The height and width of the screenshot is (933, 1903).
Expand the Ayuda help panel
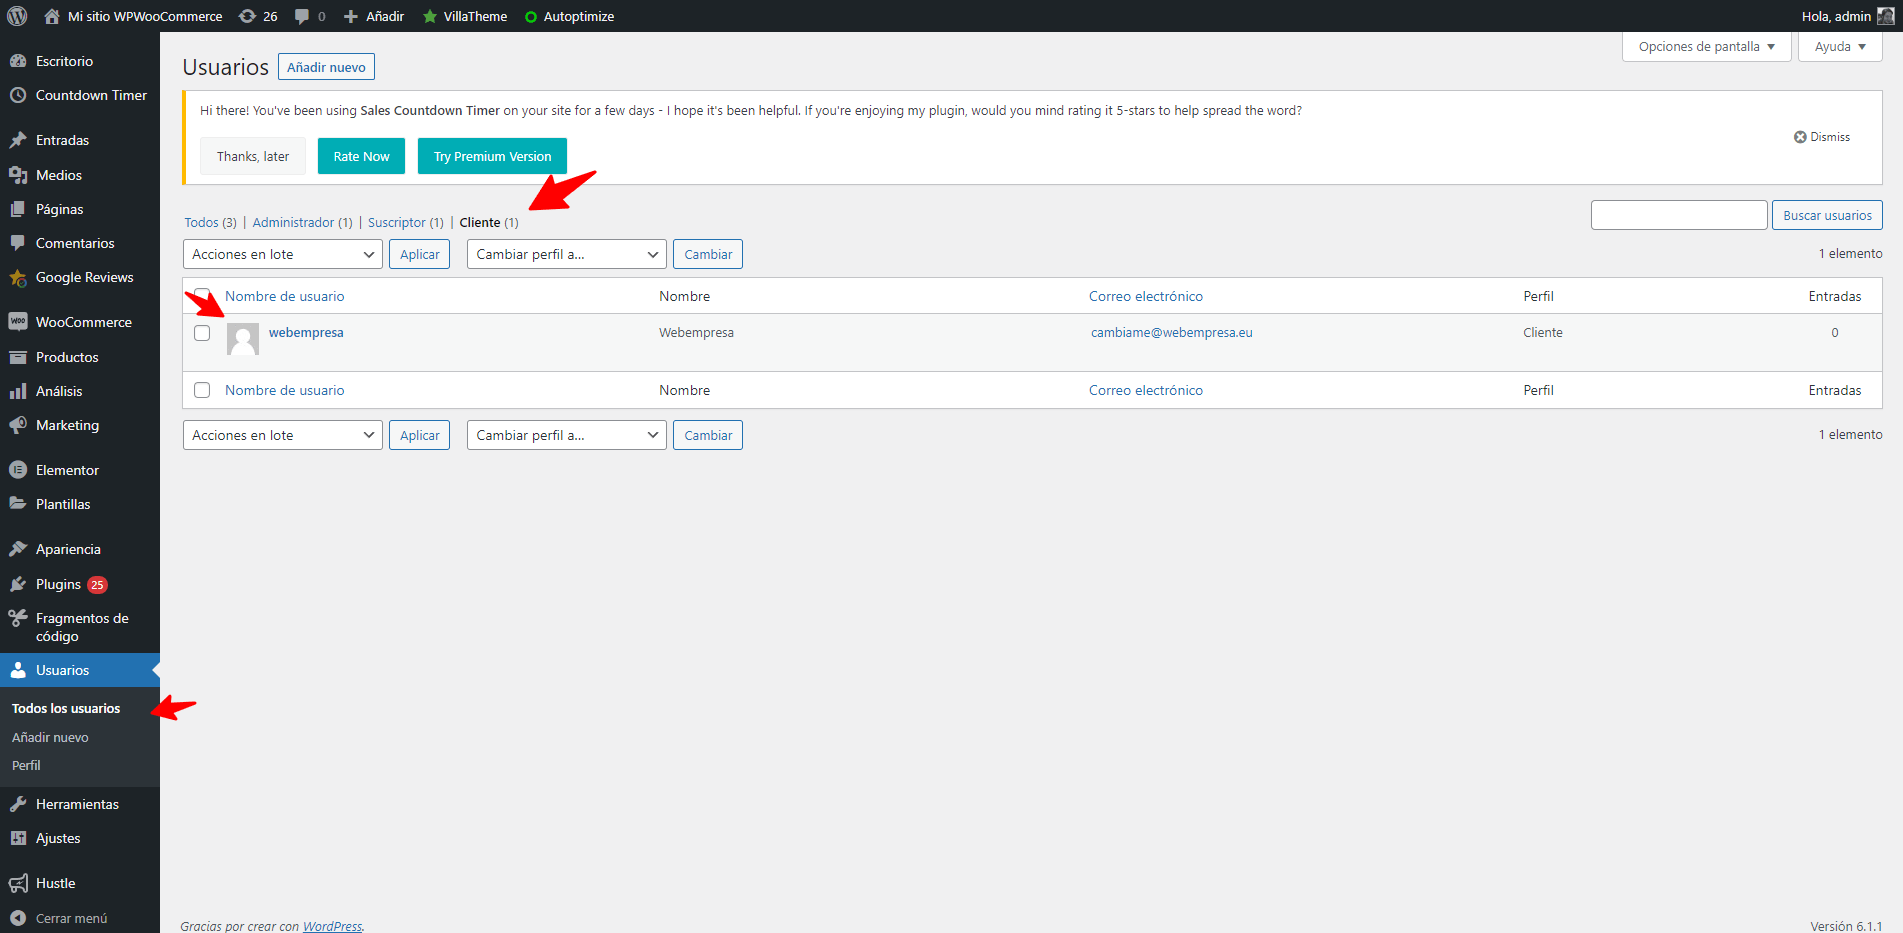pyautogui.click(x=1840, y=47)
